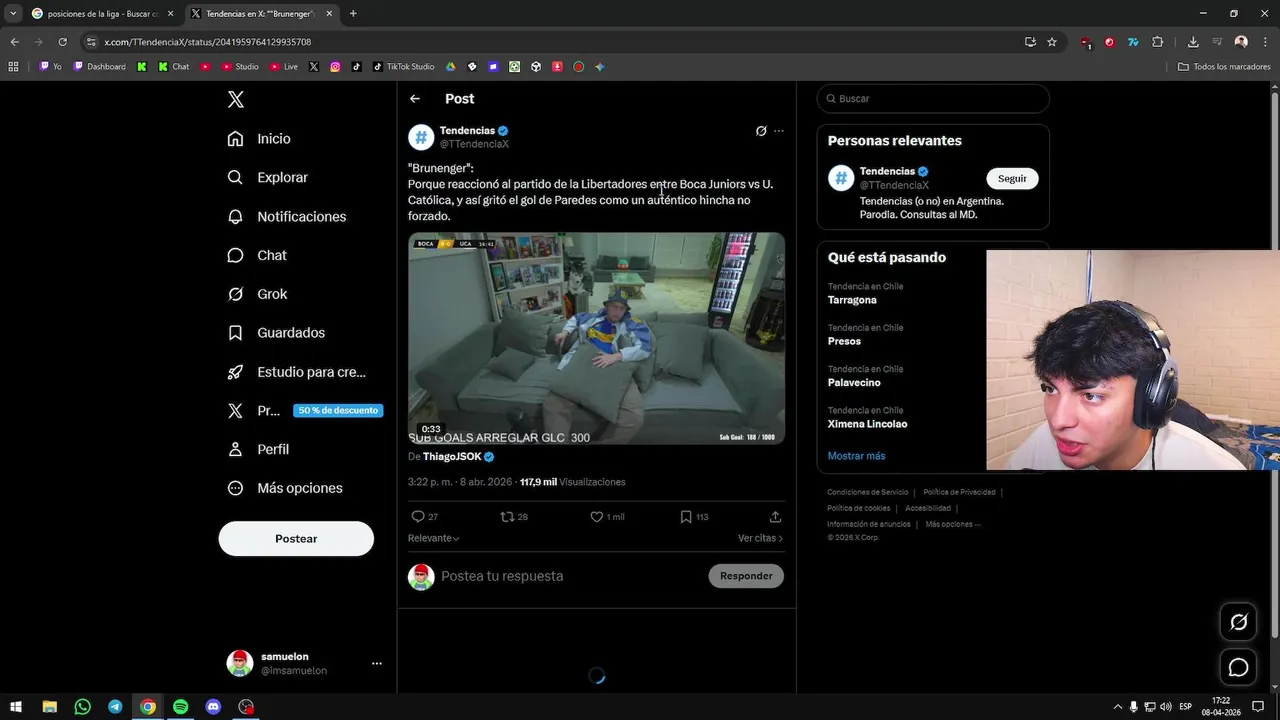Open the floating Grok button
The width and height of the screenshot is (1280, 720).
(1238, 622)
